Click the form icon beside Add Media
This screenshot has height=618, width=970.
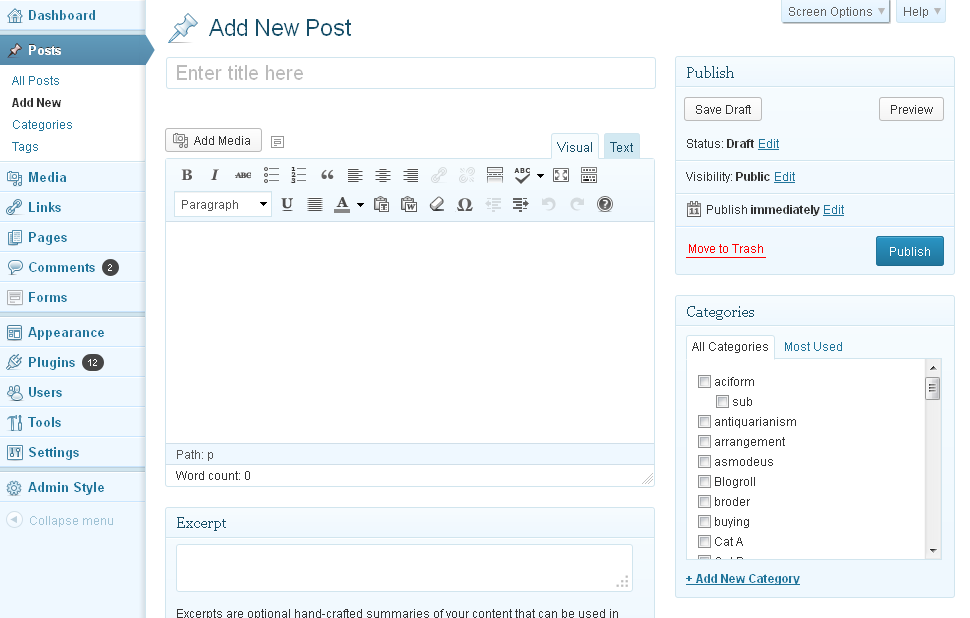(x=278, y=142)
